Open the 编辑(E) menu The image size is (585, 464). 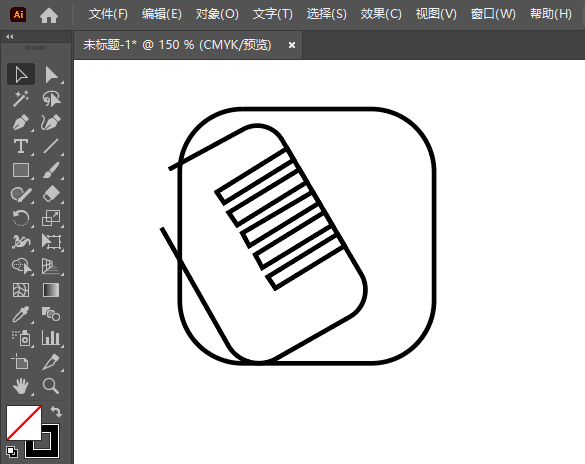click(x=162, y=14)
